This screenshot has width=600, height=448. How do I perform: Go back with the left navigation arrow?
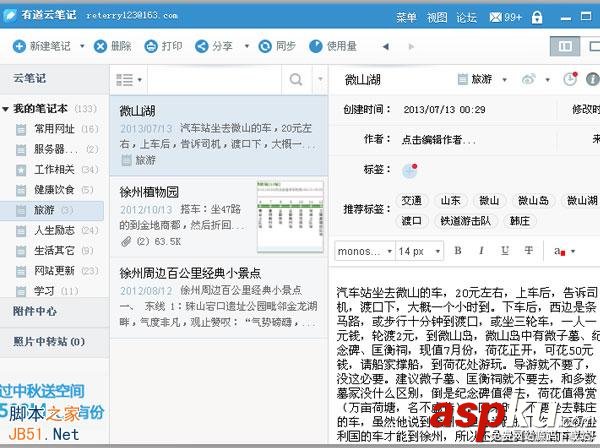386,47
